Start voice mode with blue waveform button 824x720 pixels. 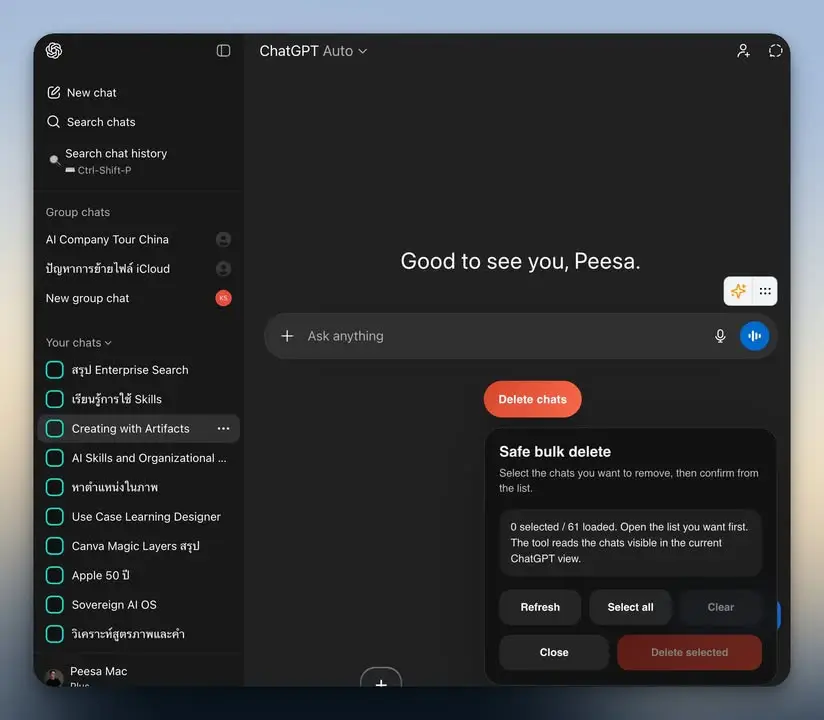[754, 336]
